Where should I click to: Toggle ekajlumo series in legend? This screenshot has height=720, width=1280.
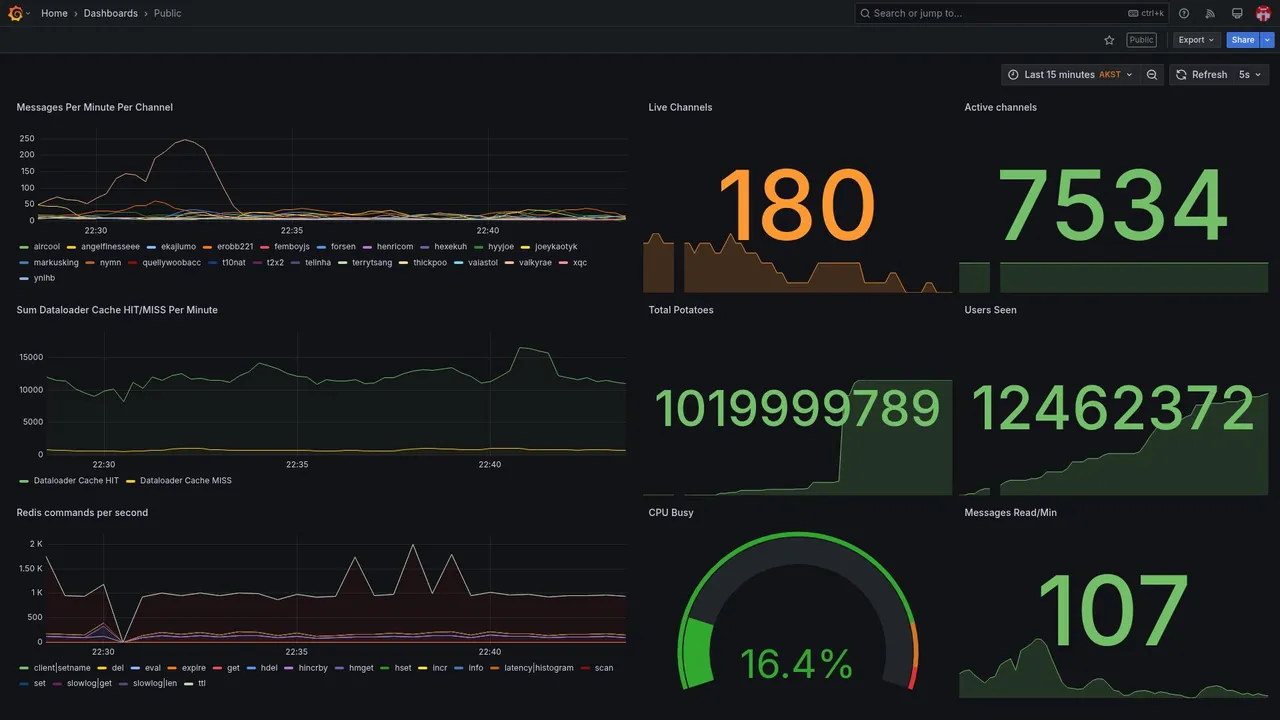point(178,246)
